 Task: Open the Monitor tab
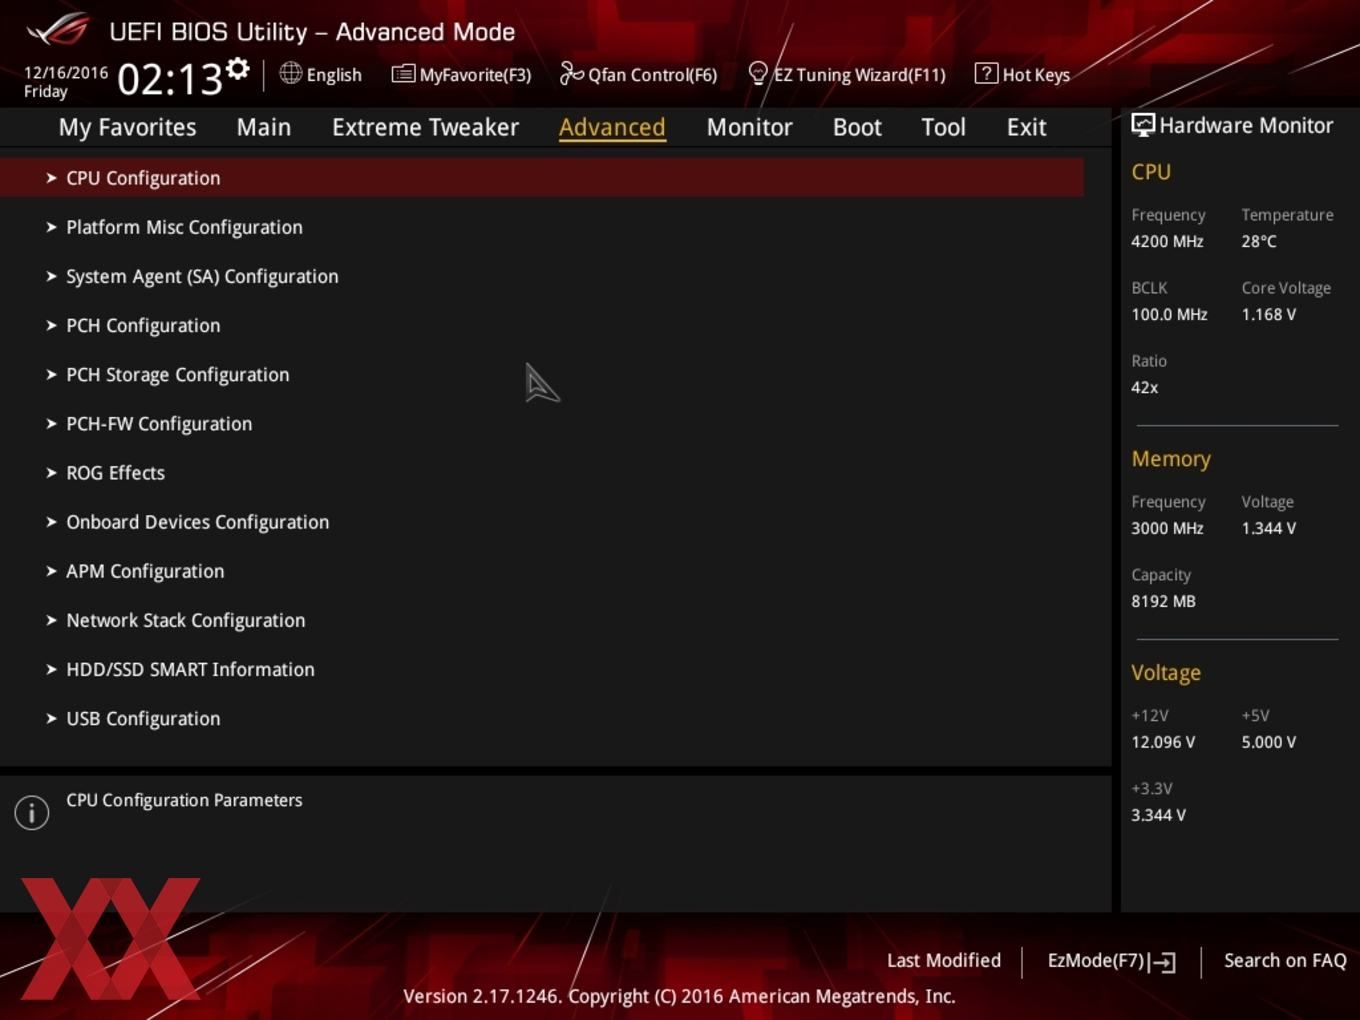tap(749, 127)
